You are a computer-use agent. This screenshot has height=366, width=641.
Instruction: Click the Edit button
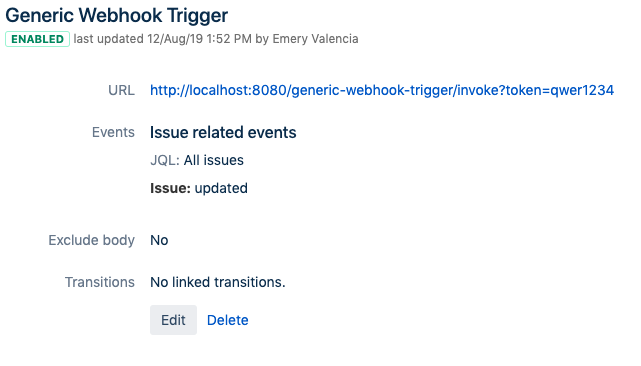pos(173,320)
